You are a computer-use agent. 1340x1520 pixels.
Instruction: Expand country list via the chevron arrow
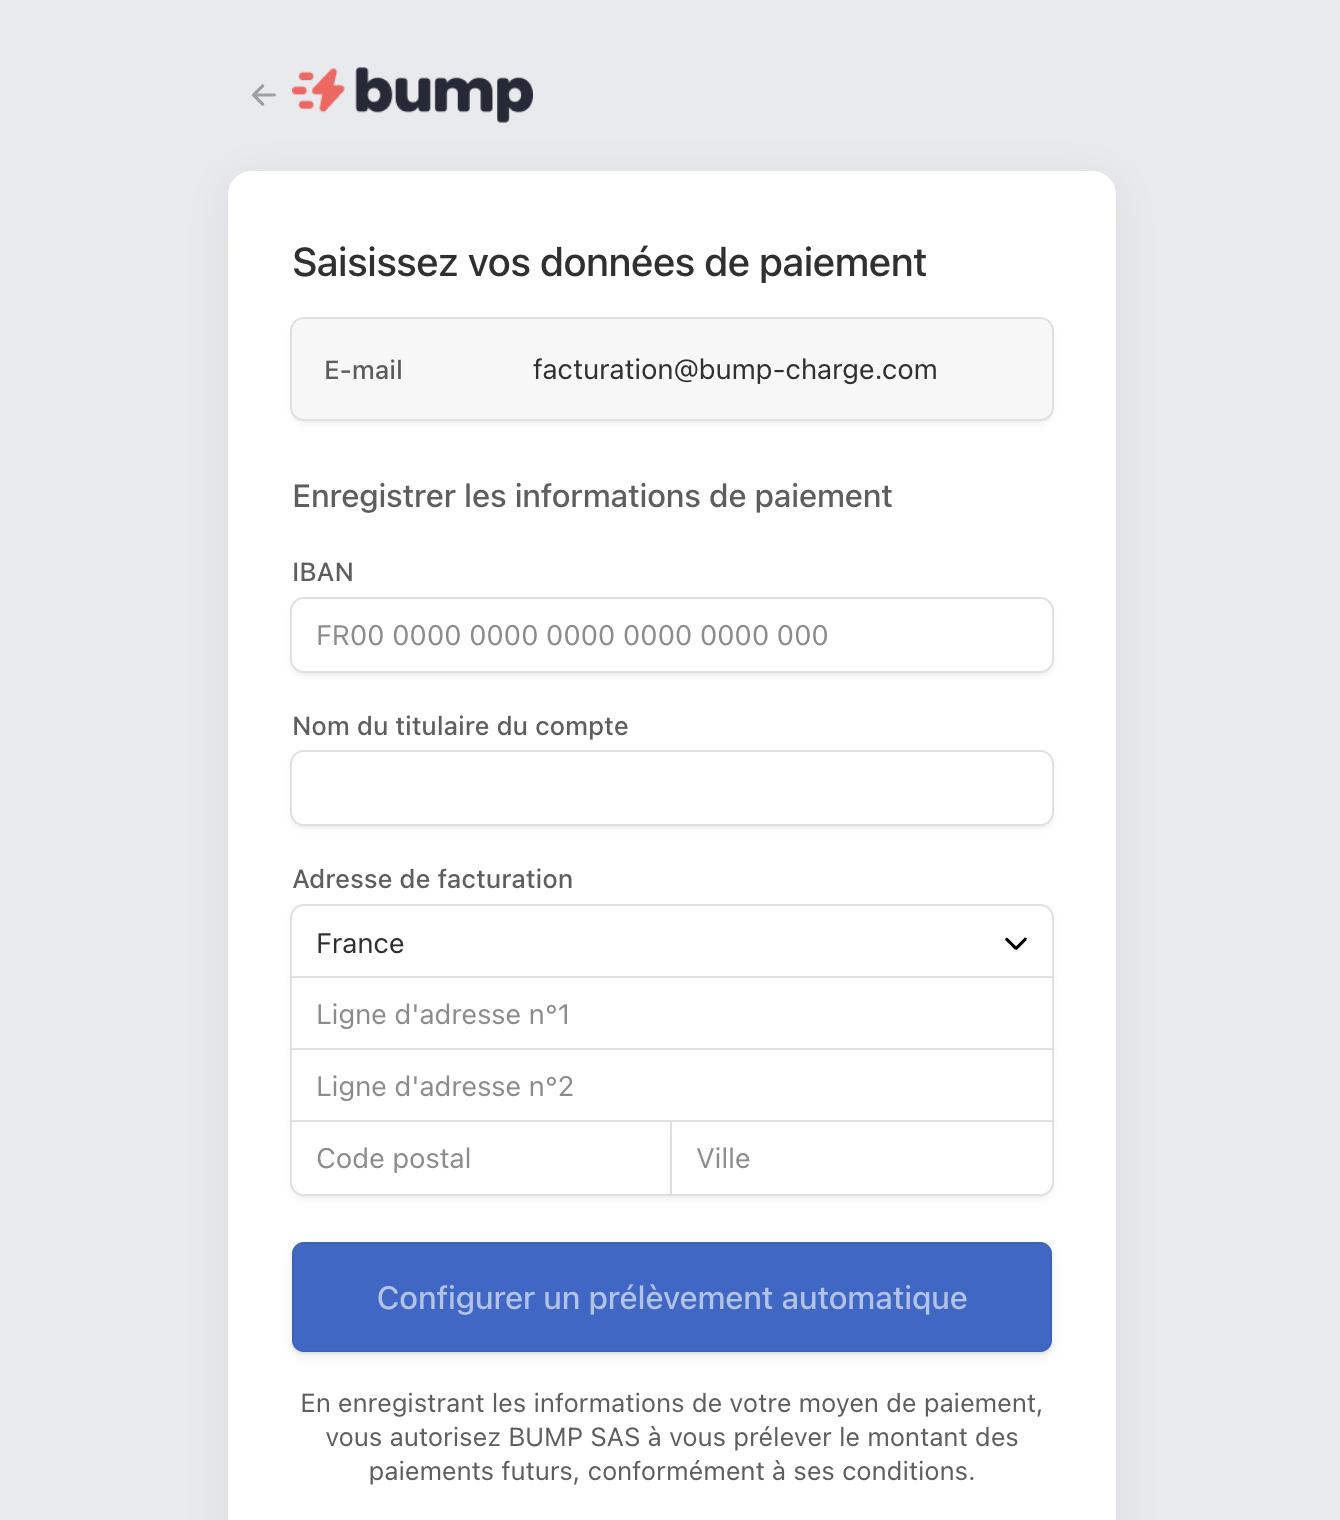pyautogui.click(x=1016, y=943)
